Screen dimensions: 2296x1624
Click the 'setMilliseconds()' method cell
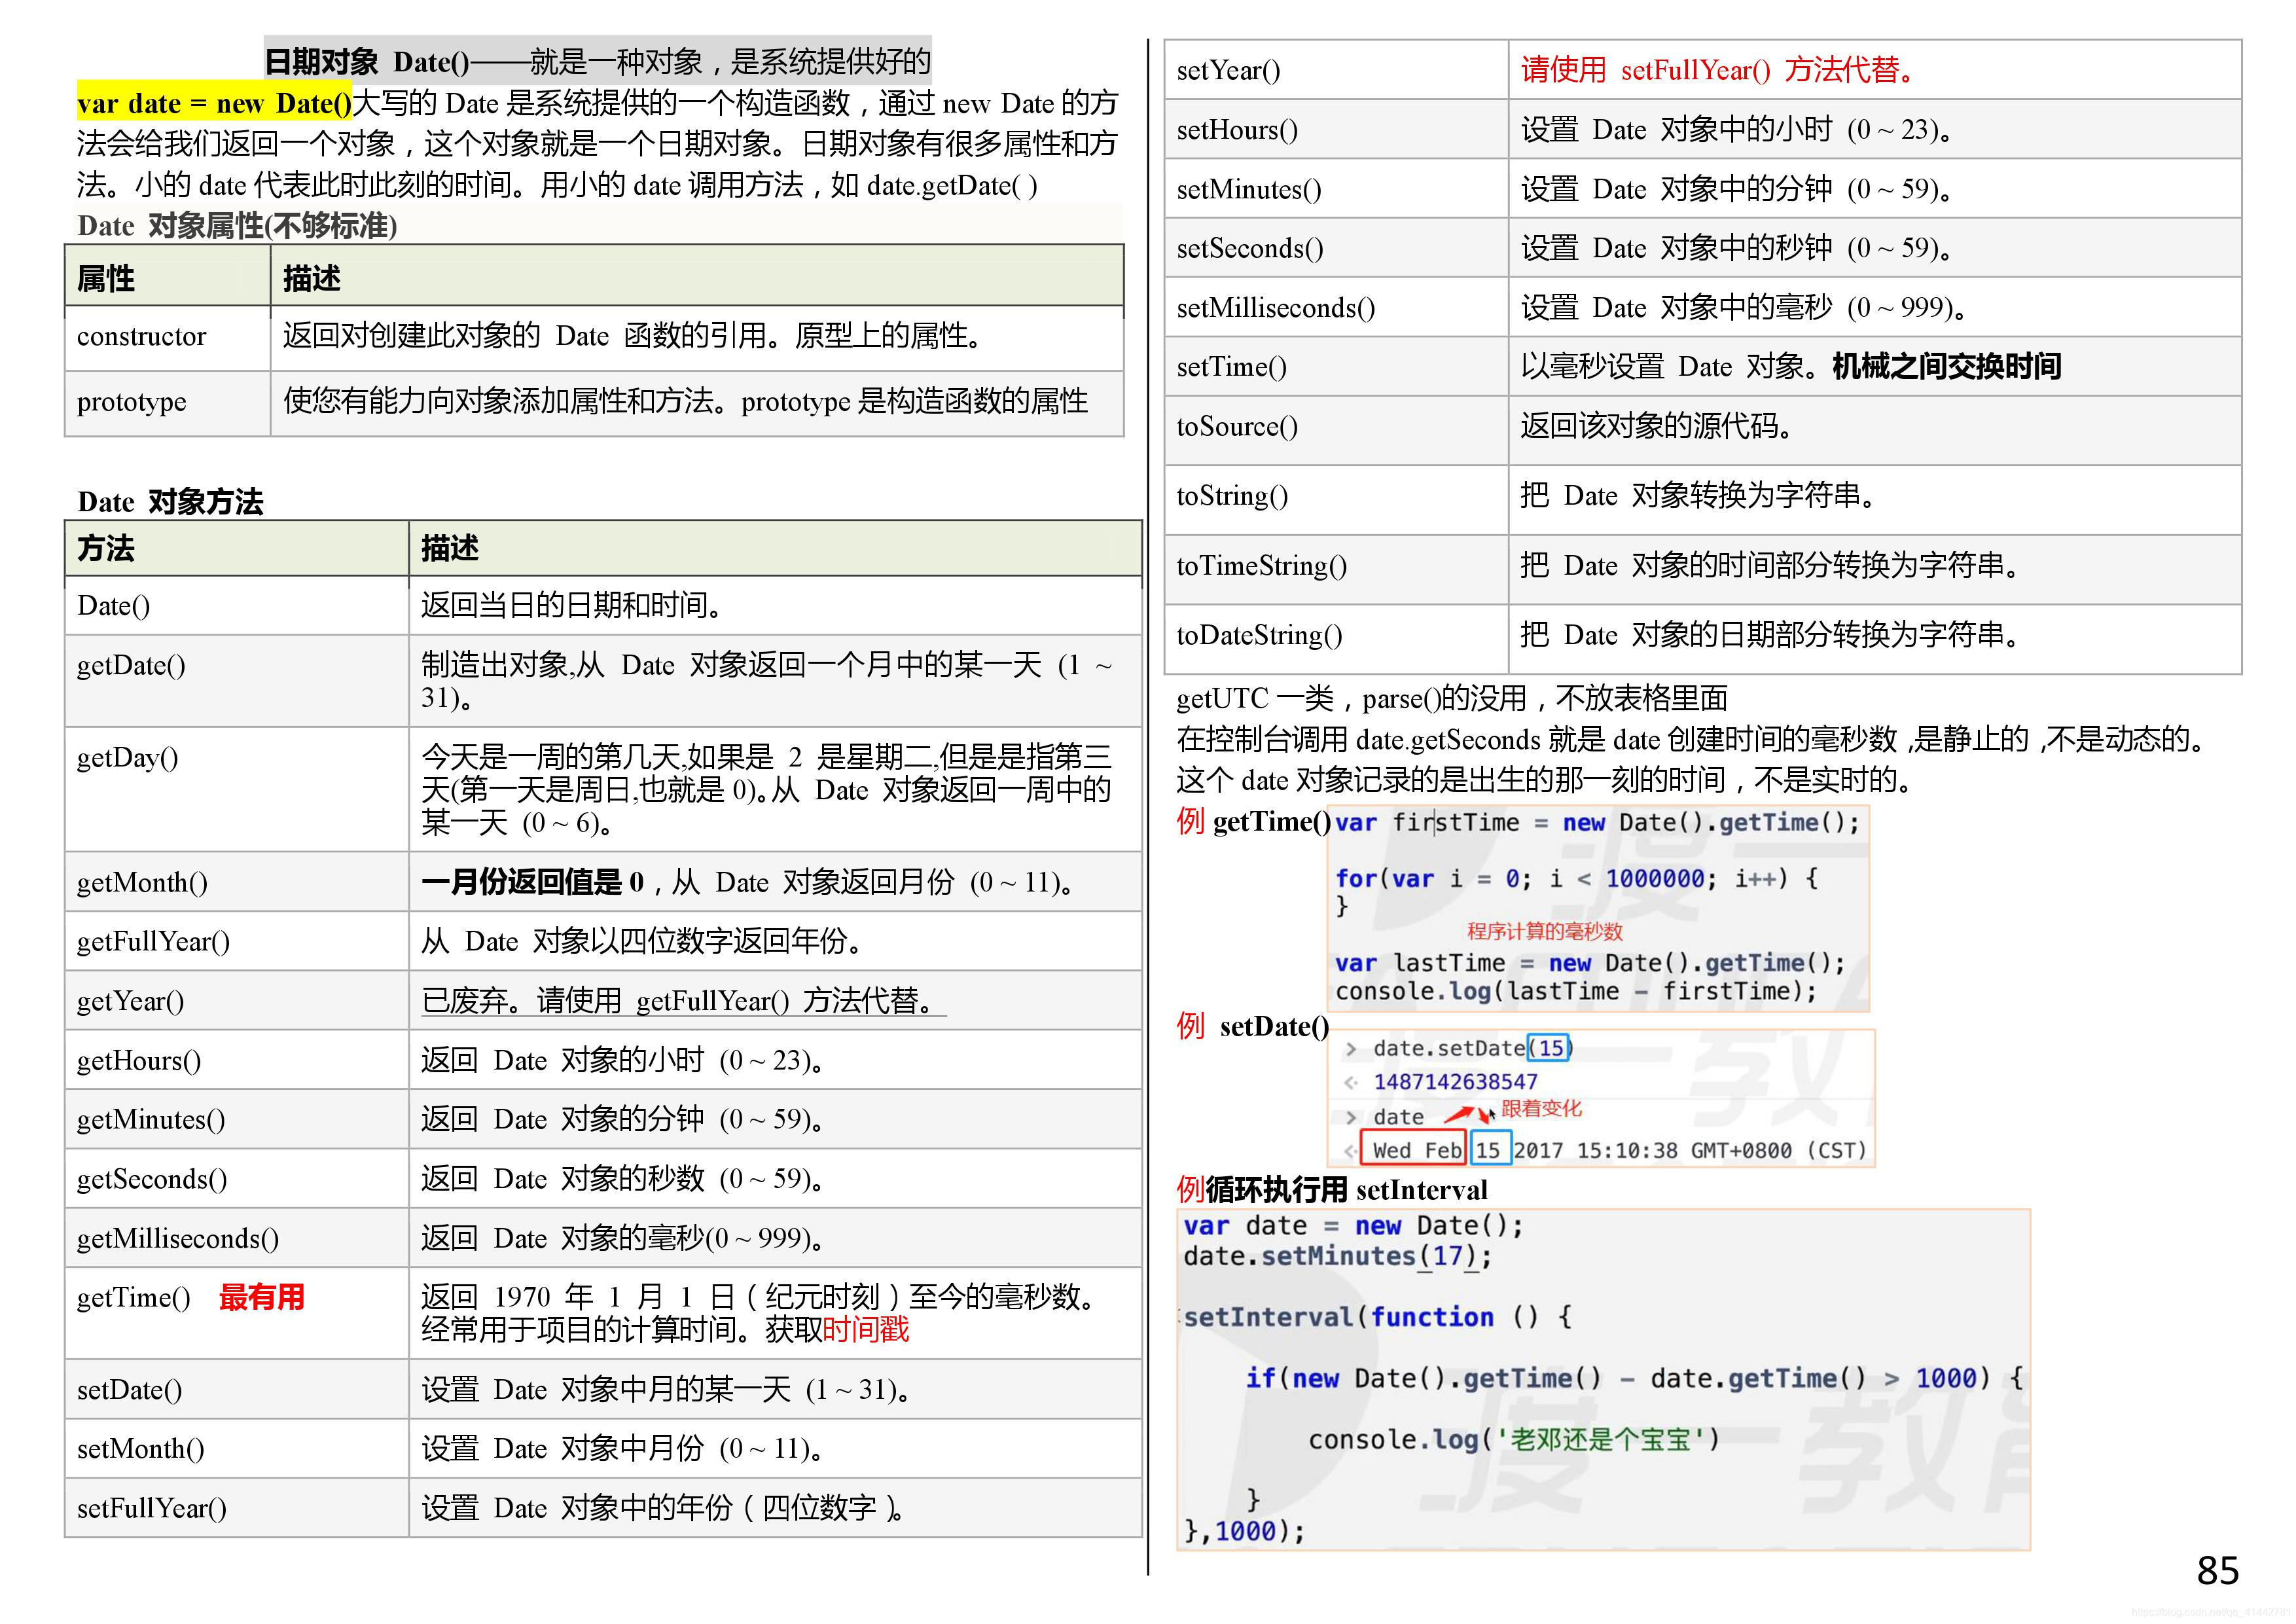pyautogui.click(x=1337, y=307)
